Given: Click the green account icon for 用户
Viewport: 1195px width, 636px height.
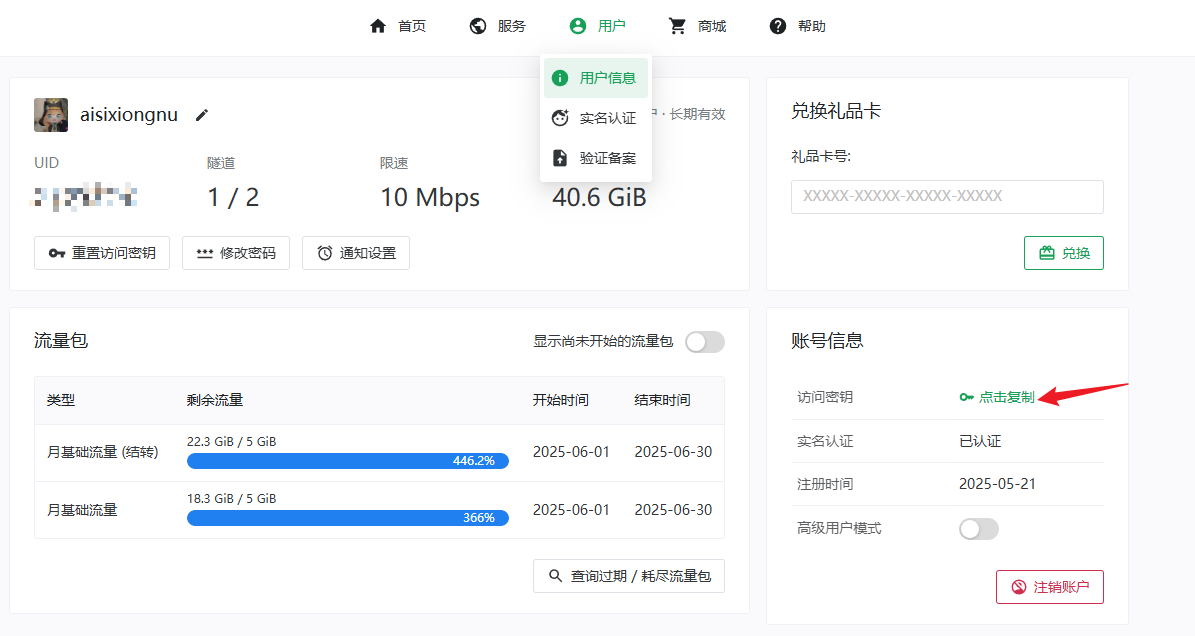Looking at the screenshot, I should pos(578,26).
